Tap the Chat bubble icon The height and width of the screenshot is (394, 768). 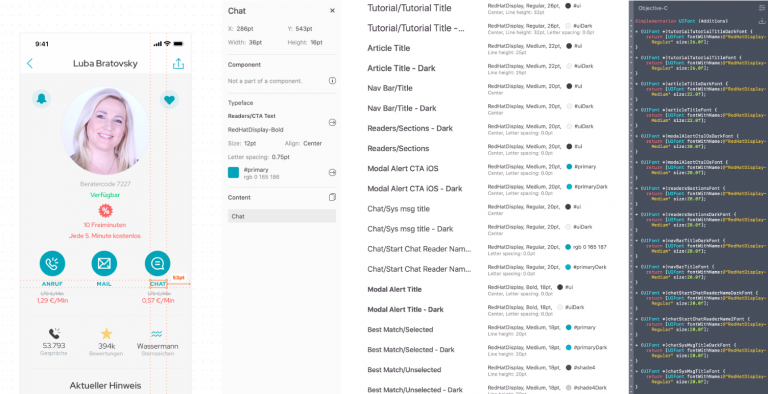157,264
